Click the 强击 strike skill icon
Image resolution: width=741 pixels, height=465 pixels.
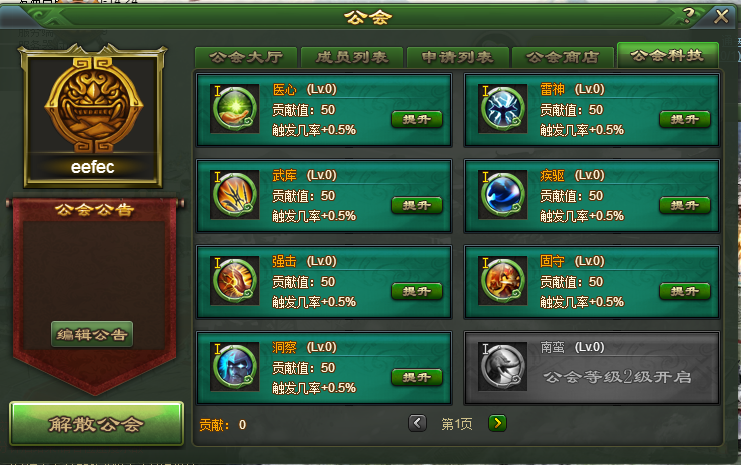pyautogui.click(x=235, y=281)
